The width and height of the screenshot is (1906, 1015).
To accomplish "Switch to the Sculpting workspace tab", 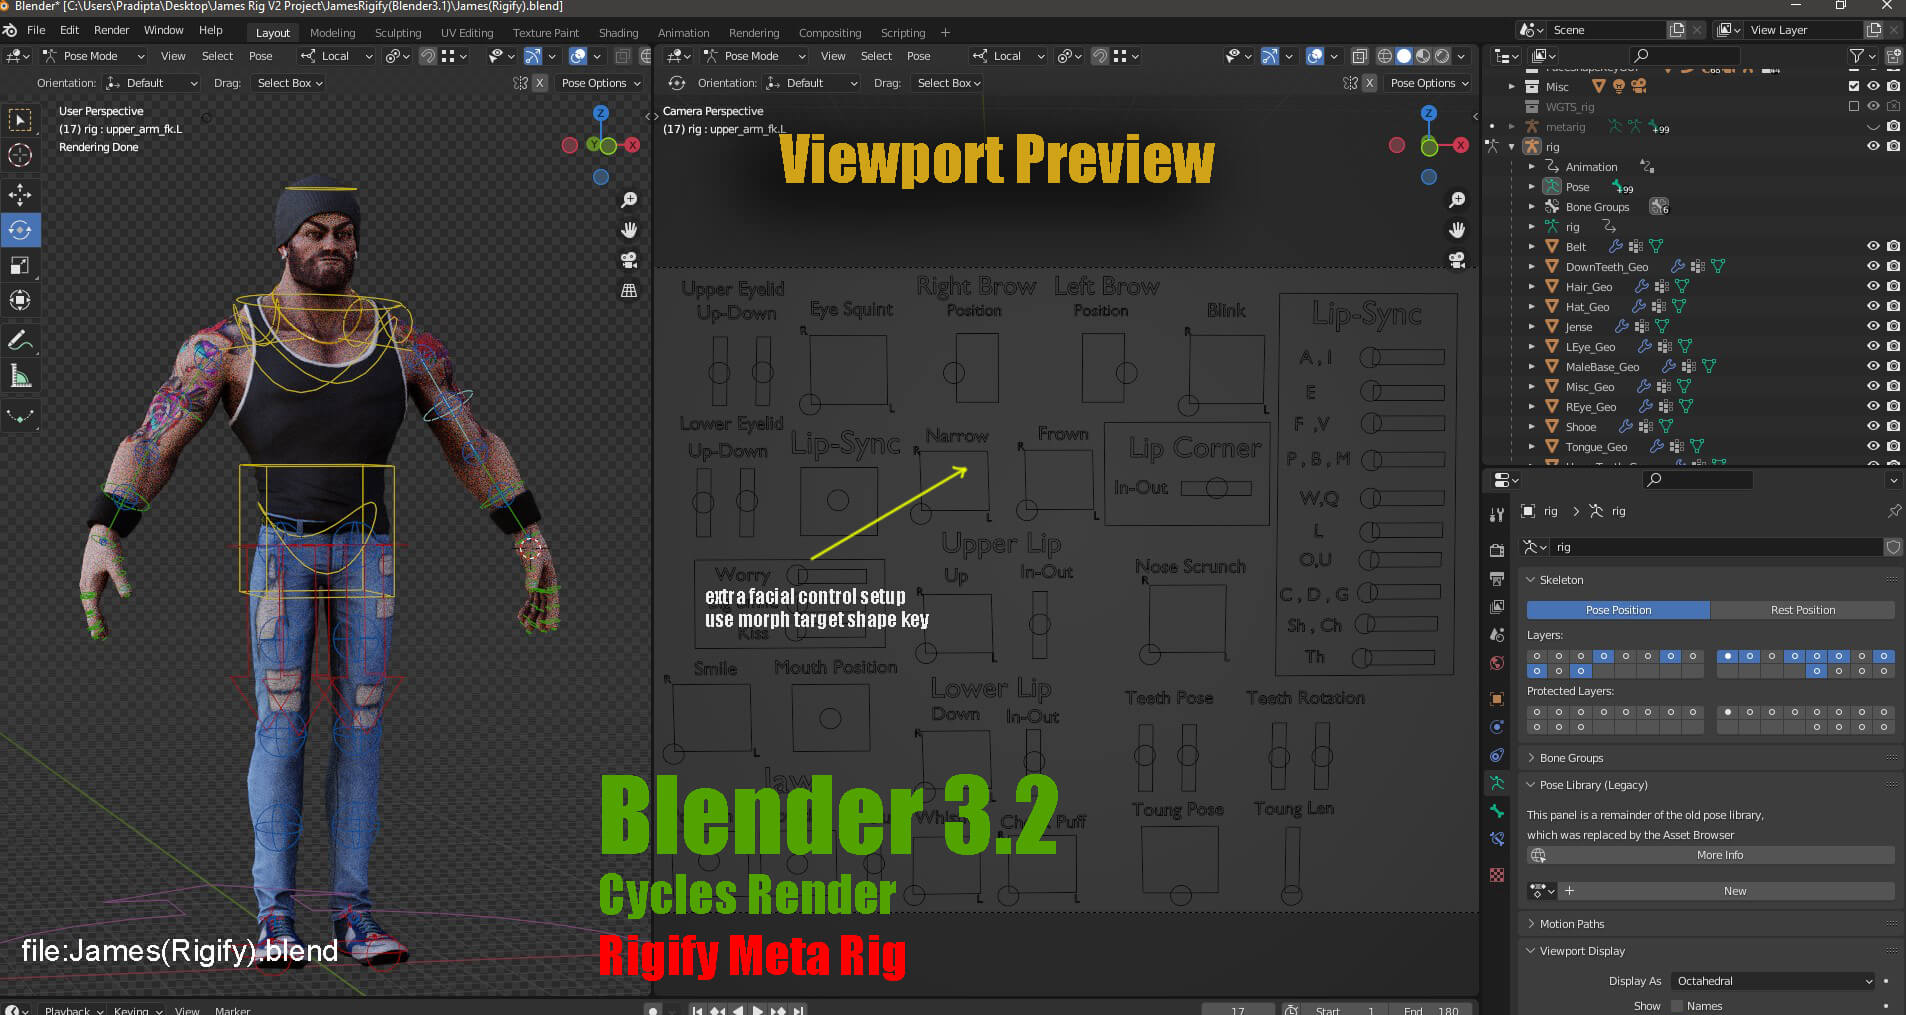I will tap(397, 33).
